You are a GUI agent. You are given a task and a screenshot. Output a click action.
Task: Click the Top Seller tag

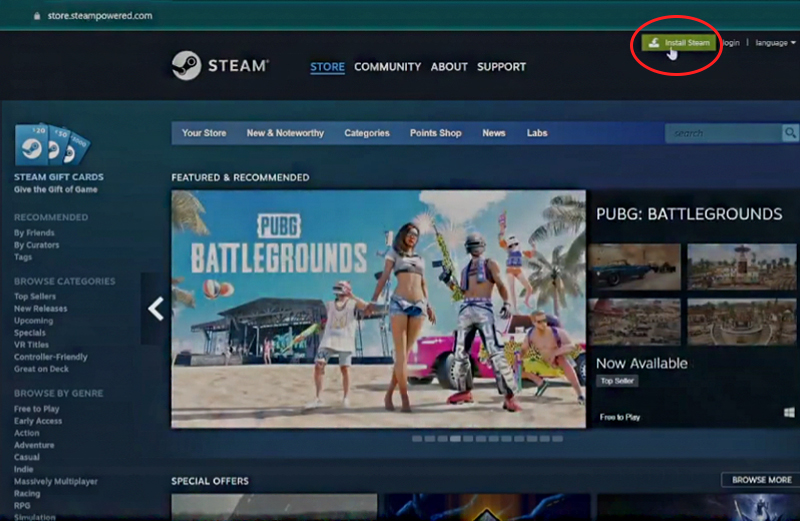pos(617,381)
